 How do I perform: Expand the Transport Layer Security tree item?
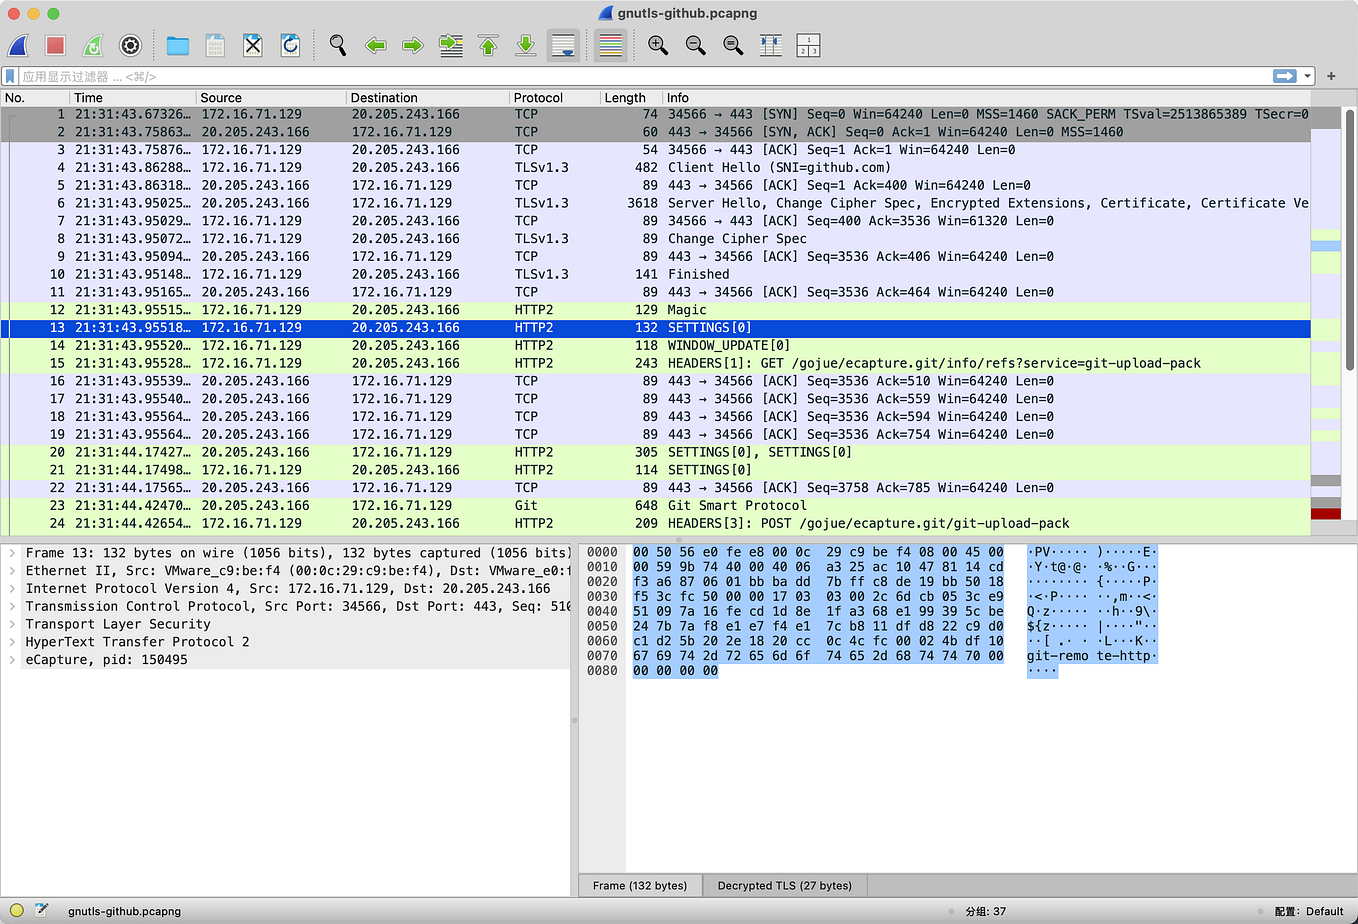click(x=14, y=623)
